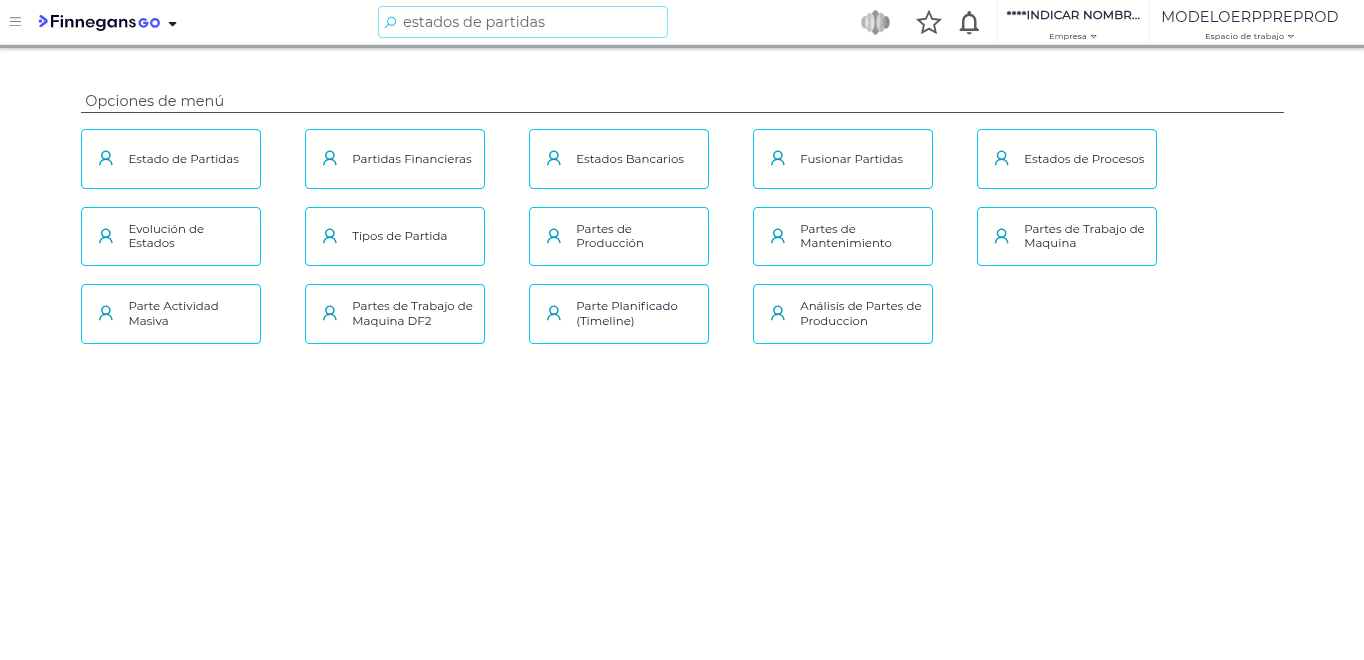Click the search field containing estados de partidas
This screenshot has height=660, width=1364.
coord(530,22)
